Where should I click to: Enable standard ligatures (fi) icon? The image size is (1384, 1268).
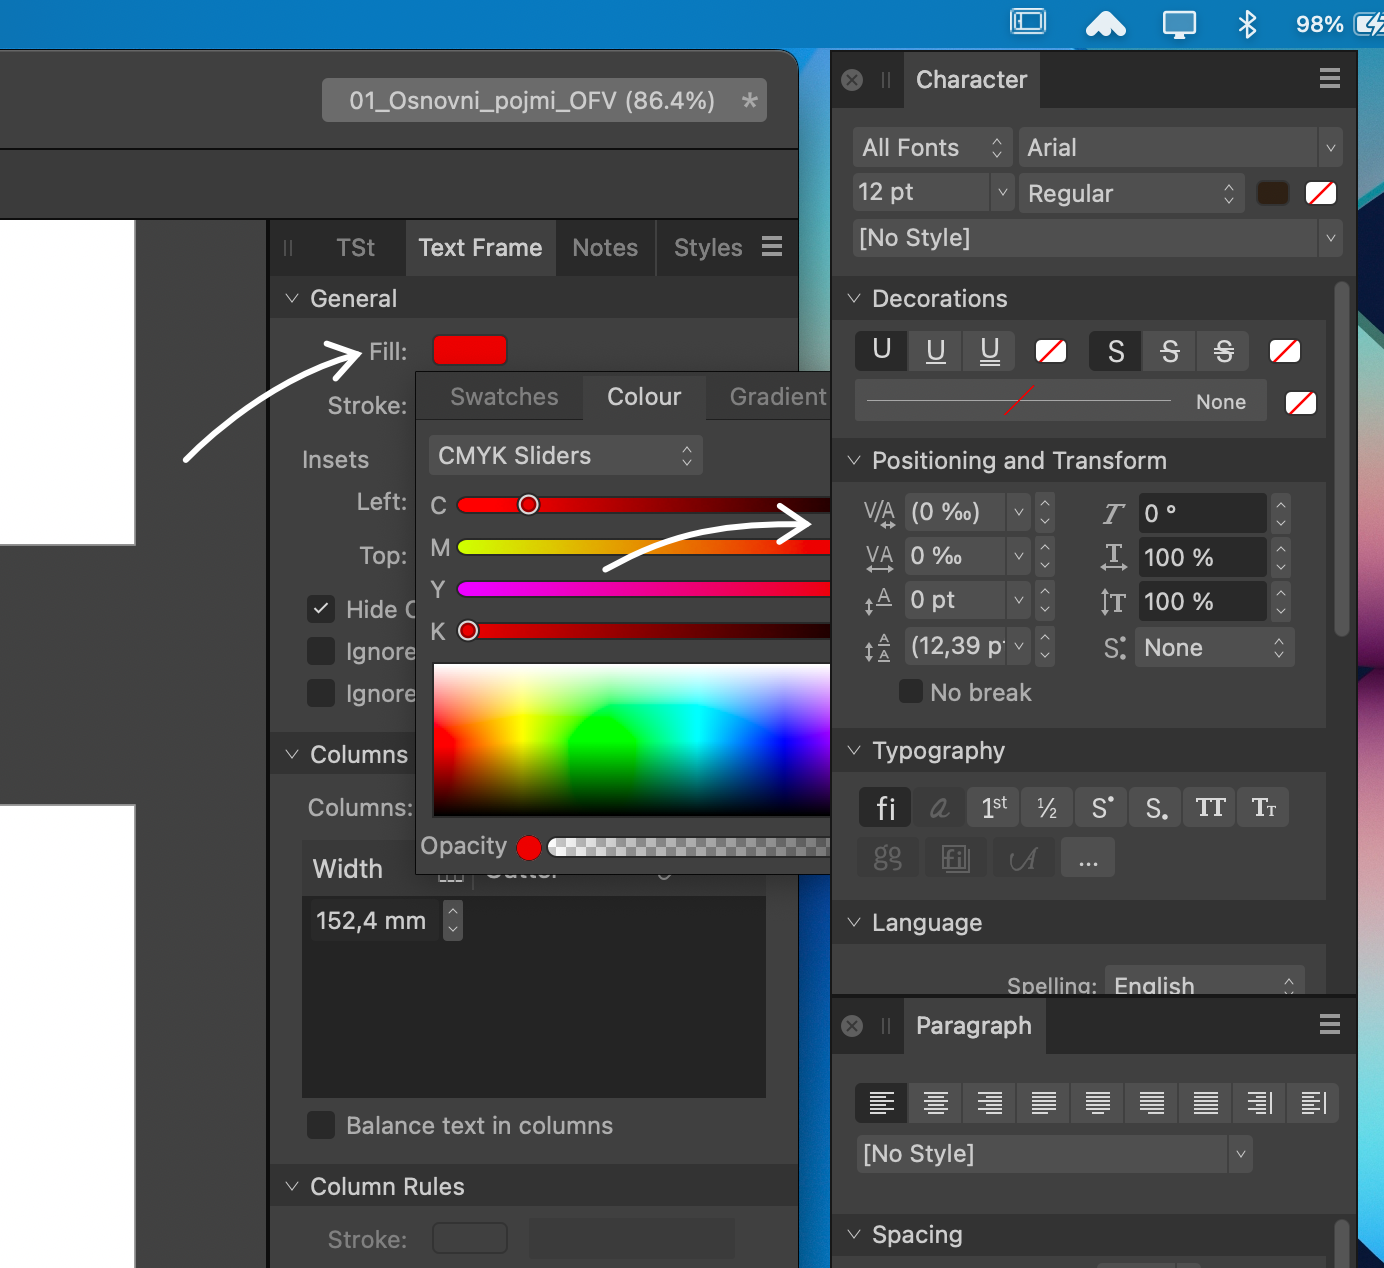tap(885, 808)
